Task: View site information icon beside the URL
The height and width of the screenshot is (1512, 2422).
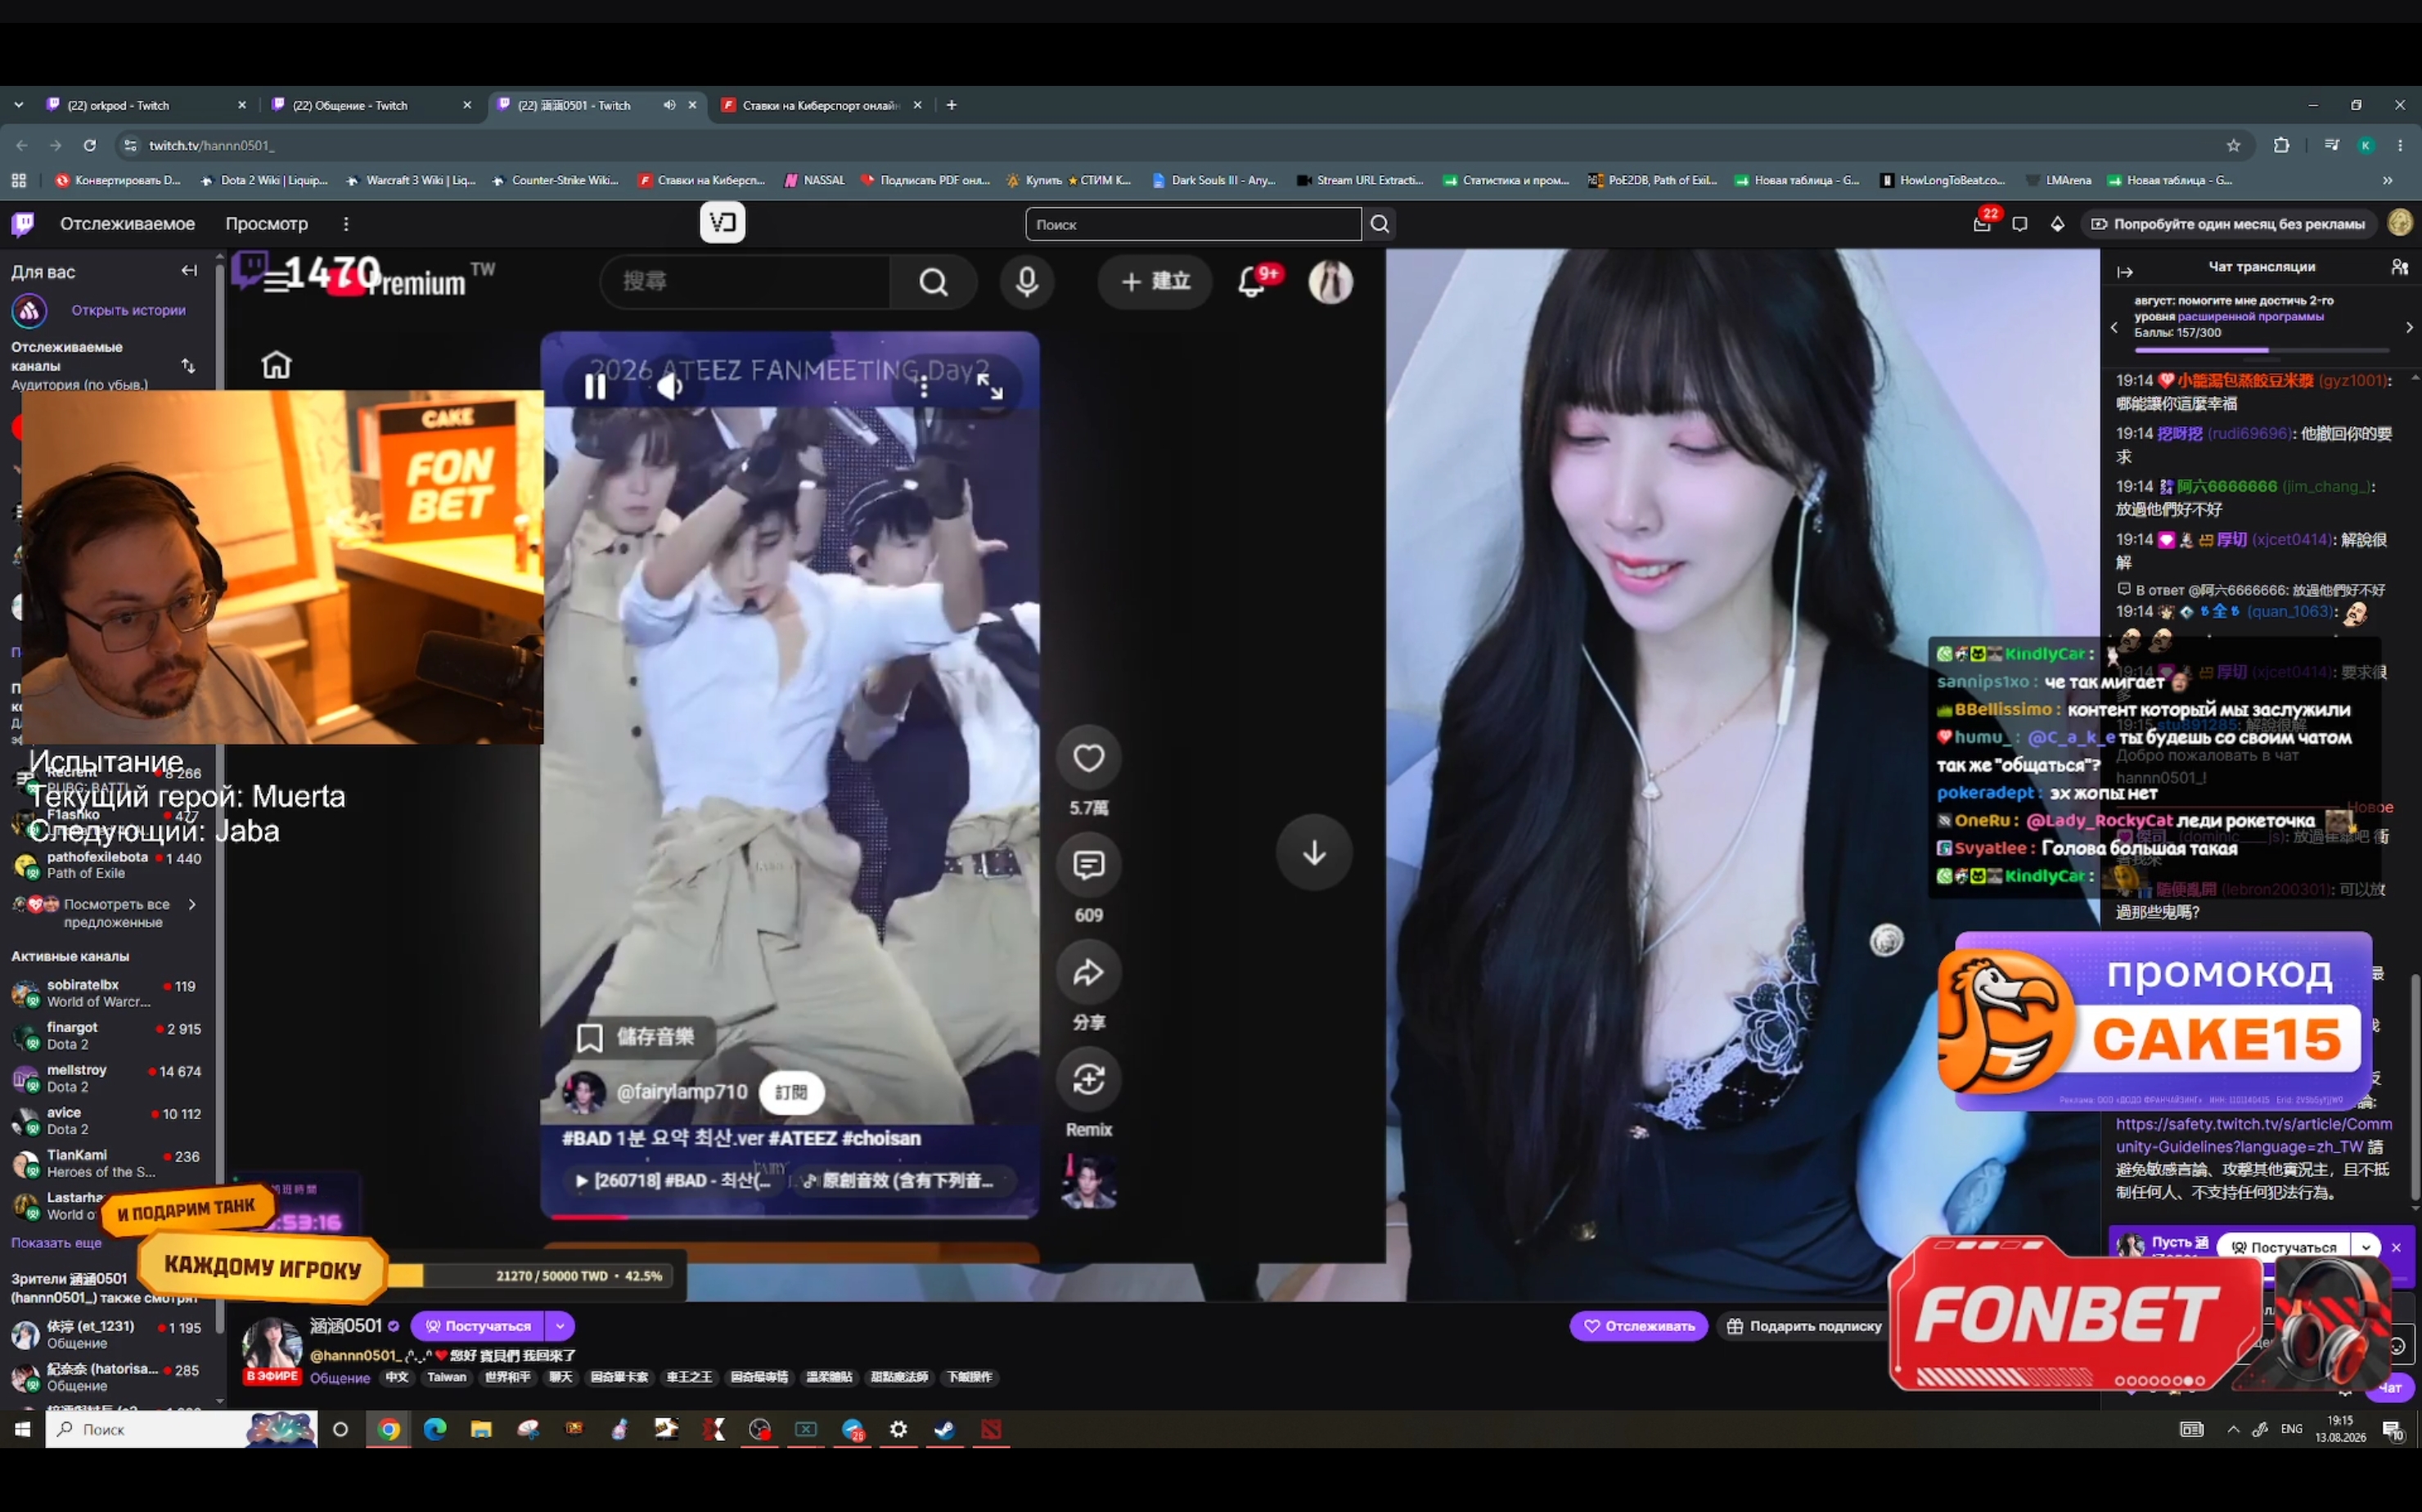Action: click(130, 145)
